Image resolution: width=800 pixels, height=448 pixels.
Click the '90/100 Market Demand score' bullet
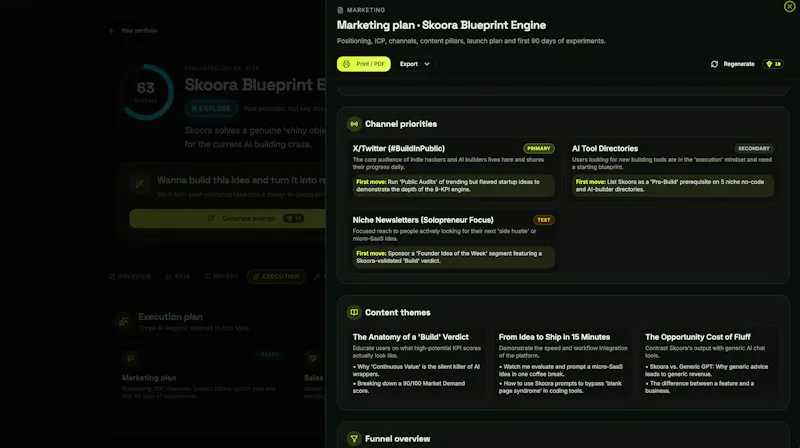(x=411, y=387)
